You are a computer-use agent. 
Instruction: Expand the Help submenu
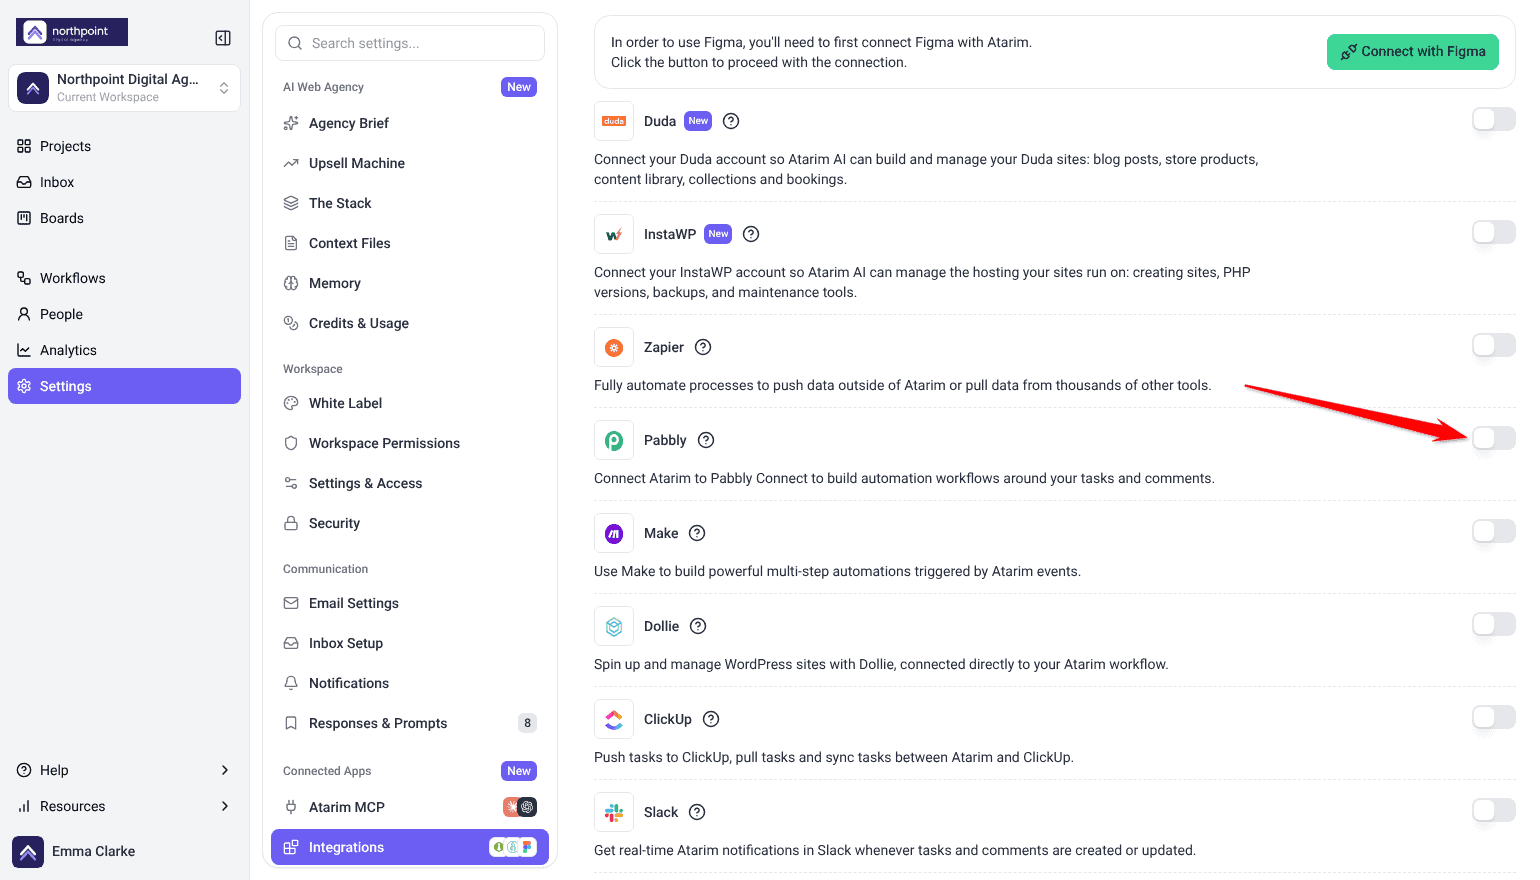124,770
